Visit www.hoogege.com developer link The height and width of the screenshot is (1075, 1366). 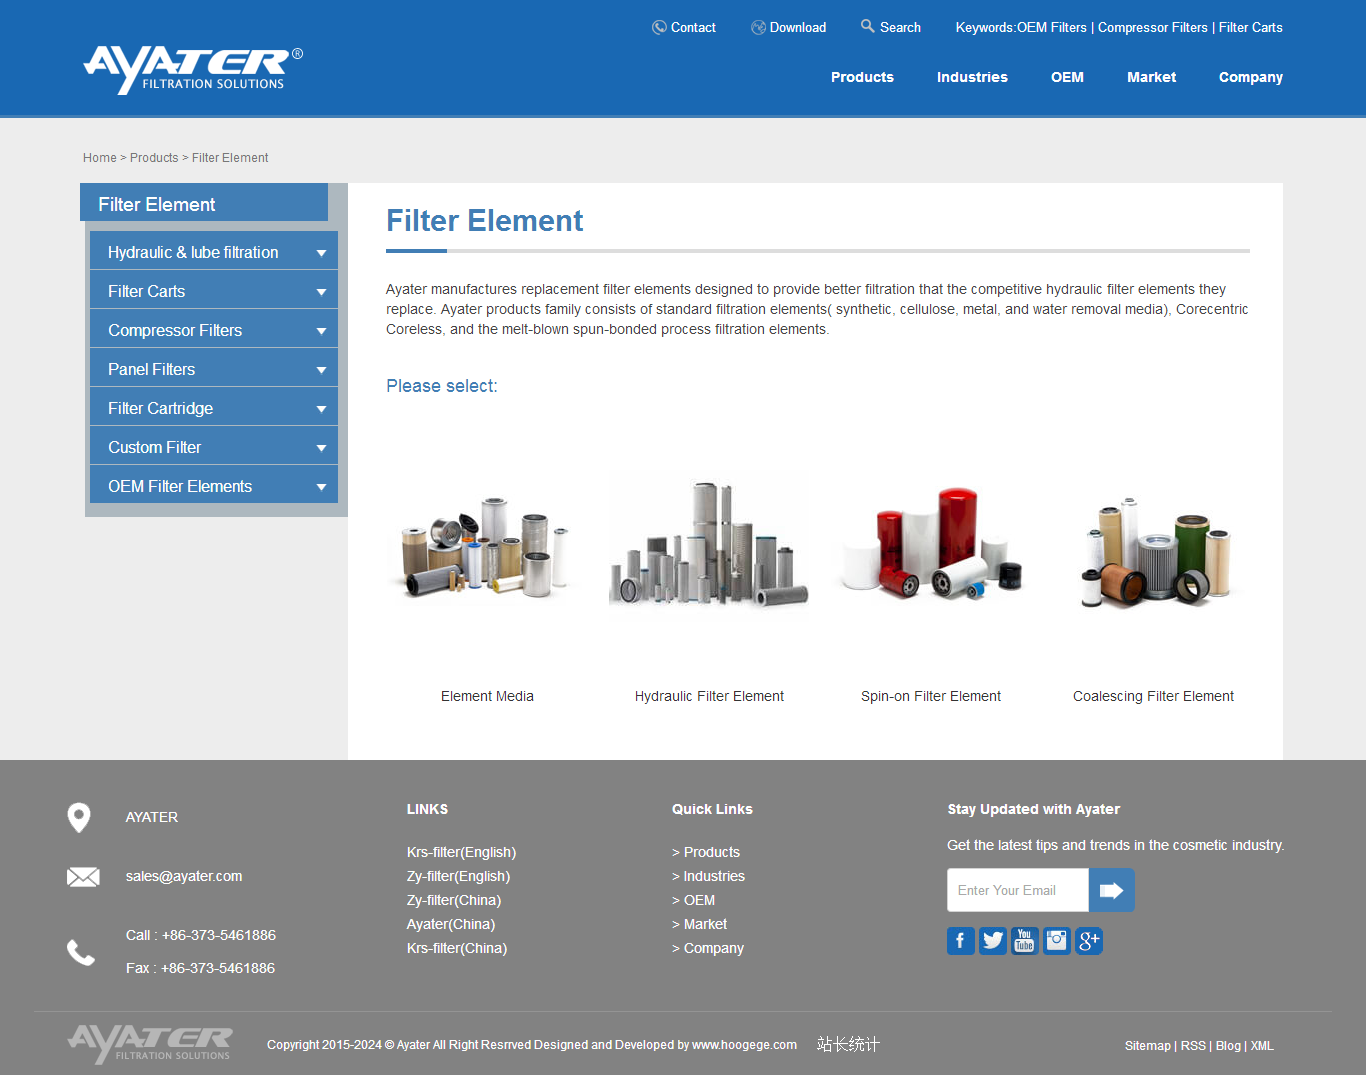pos(744,1044)
